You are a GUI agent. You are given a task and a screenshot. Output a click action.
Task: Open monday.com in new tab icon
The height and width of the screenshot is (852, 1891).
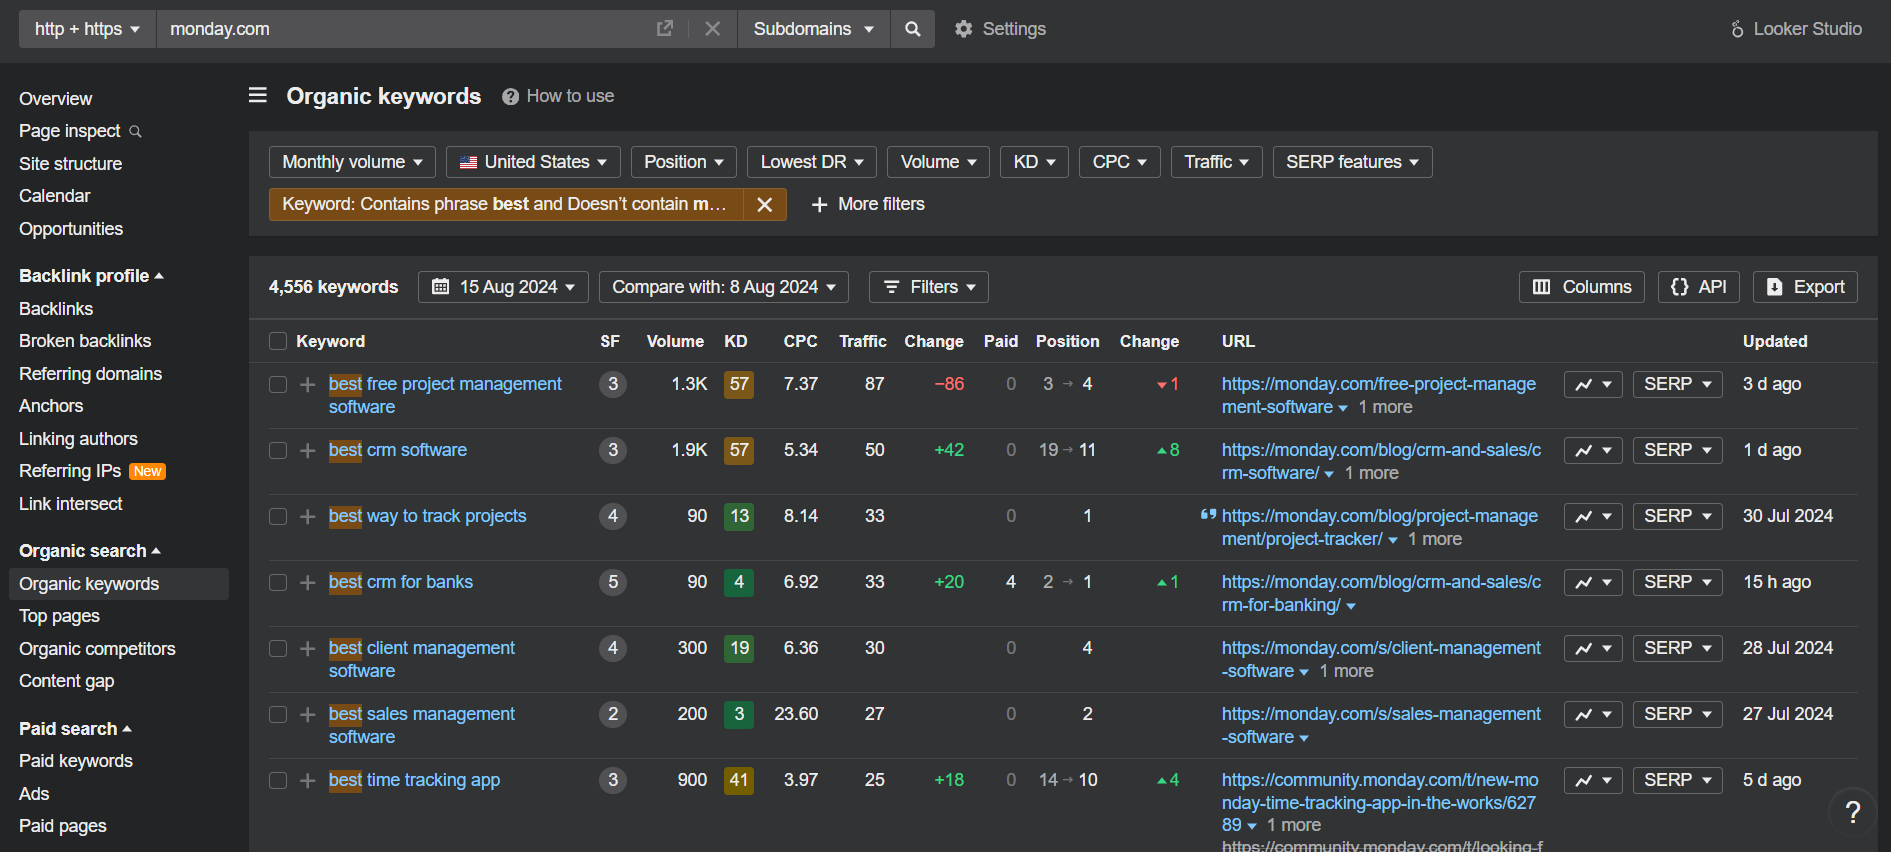click(x=665, y=29)
